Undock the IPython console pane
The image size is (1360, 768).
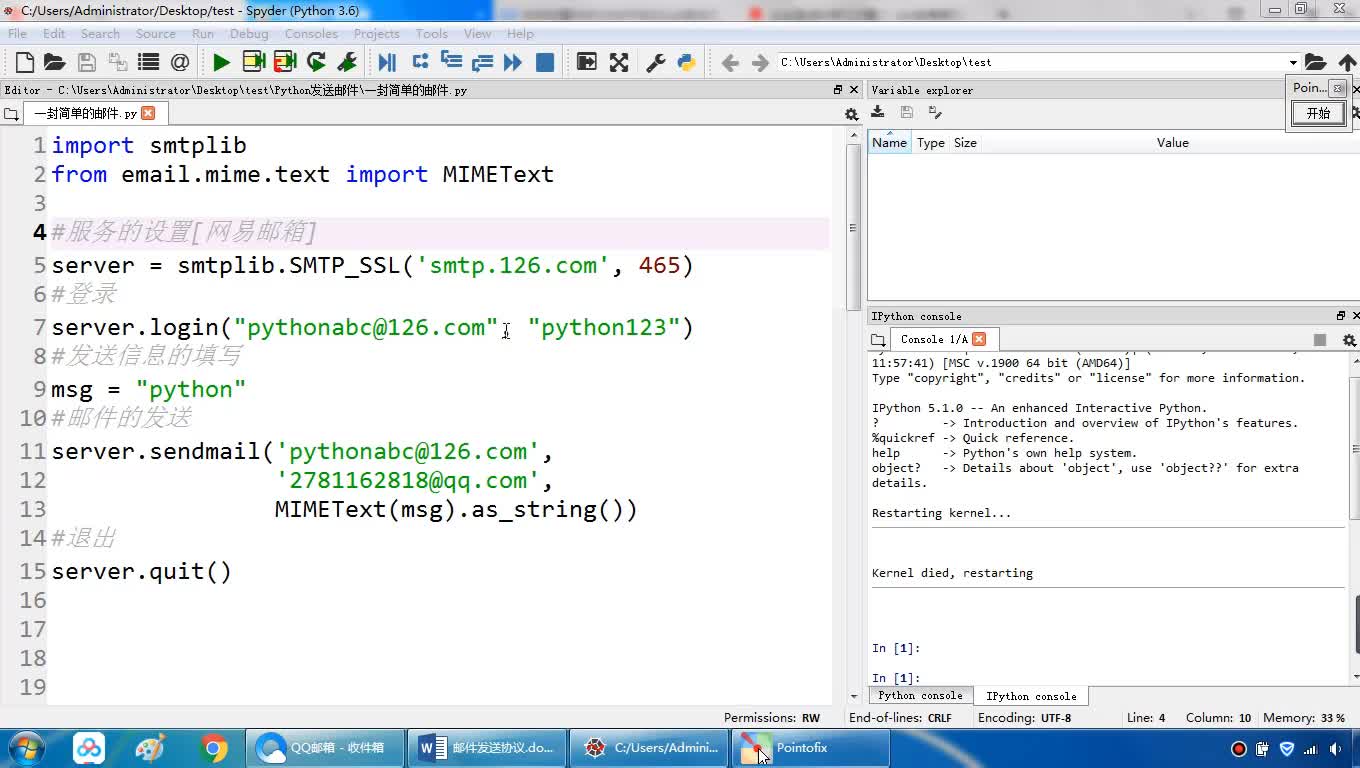click(1341, 316)
